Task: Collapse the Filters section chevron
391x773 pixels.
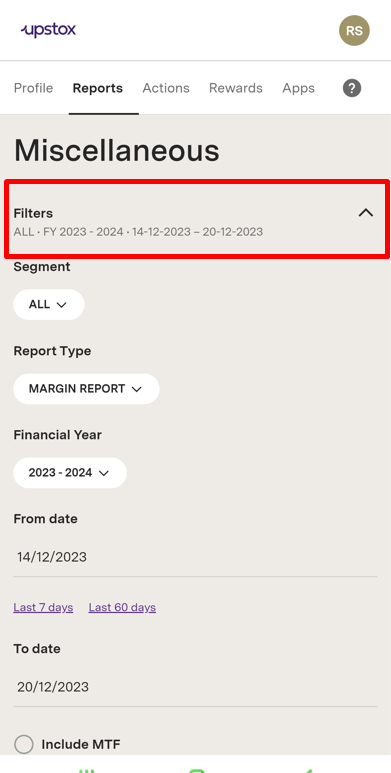Action: tap(365, 213)
